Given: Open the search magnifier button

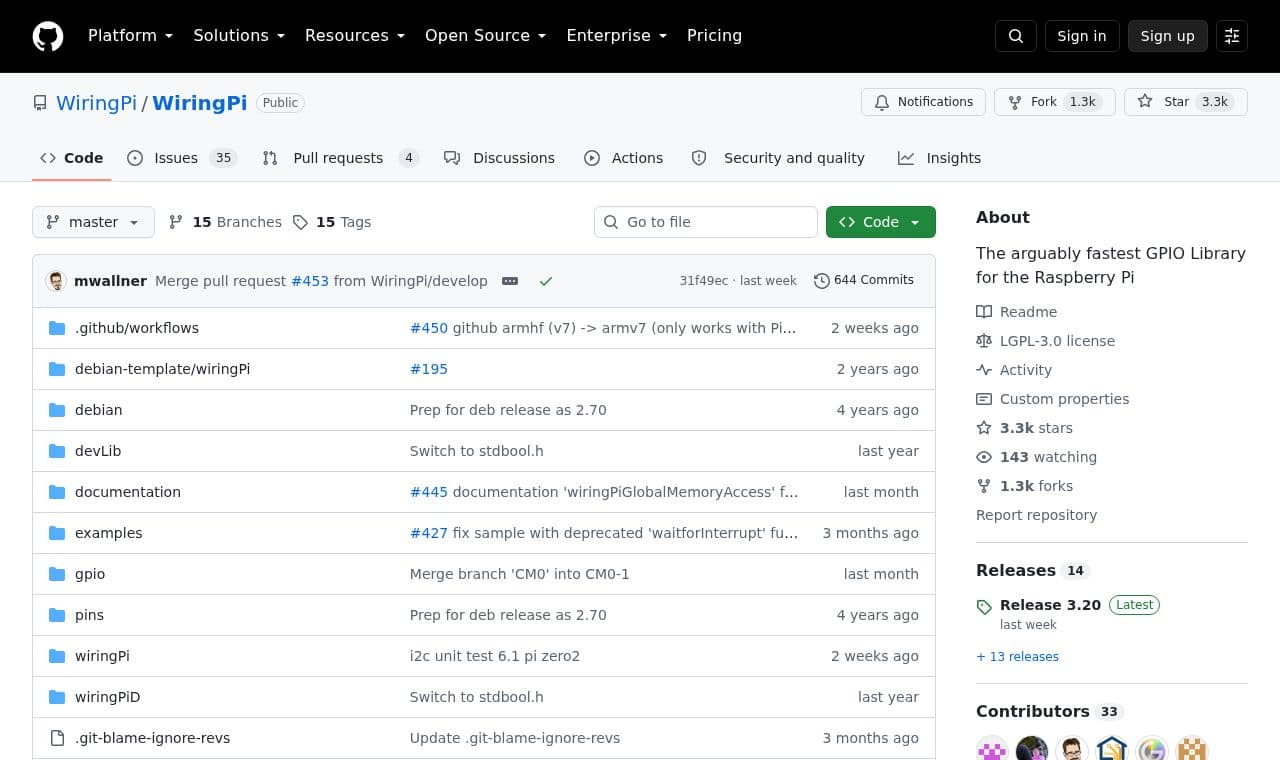Looking at the screenshot, I should 1015,36.
